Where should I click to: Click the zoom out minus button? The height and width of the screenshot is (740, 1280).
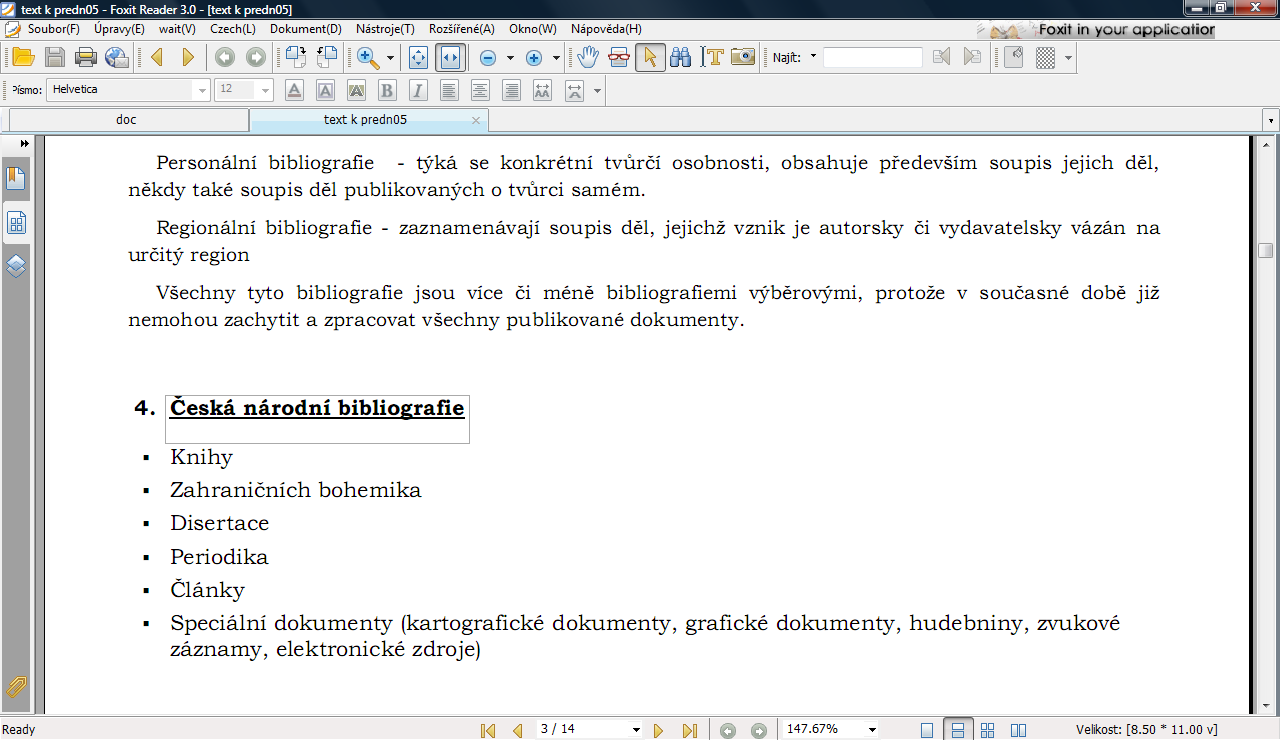pos(488,58)
